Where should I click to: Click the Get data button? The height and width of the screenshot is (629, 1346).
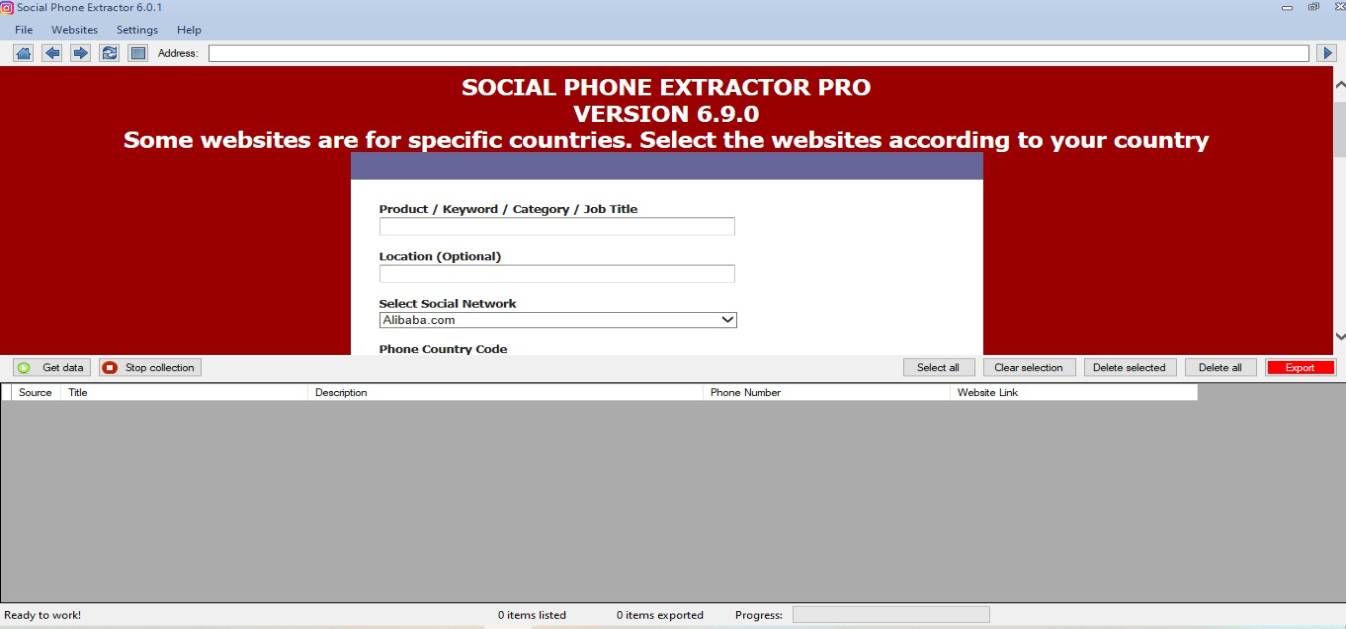pos(52,367)
